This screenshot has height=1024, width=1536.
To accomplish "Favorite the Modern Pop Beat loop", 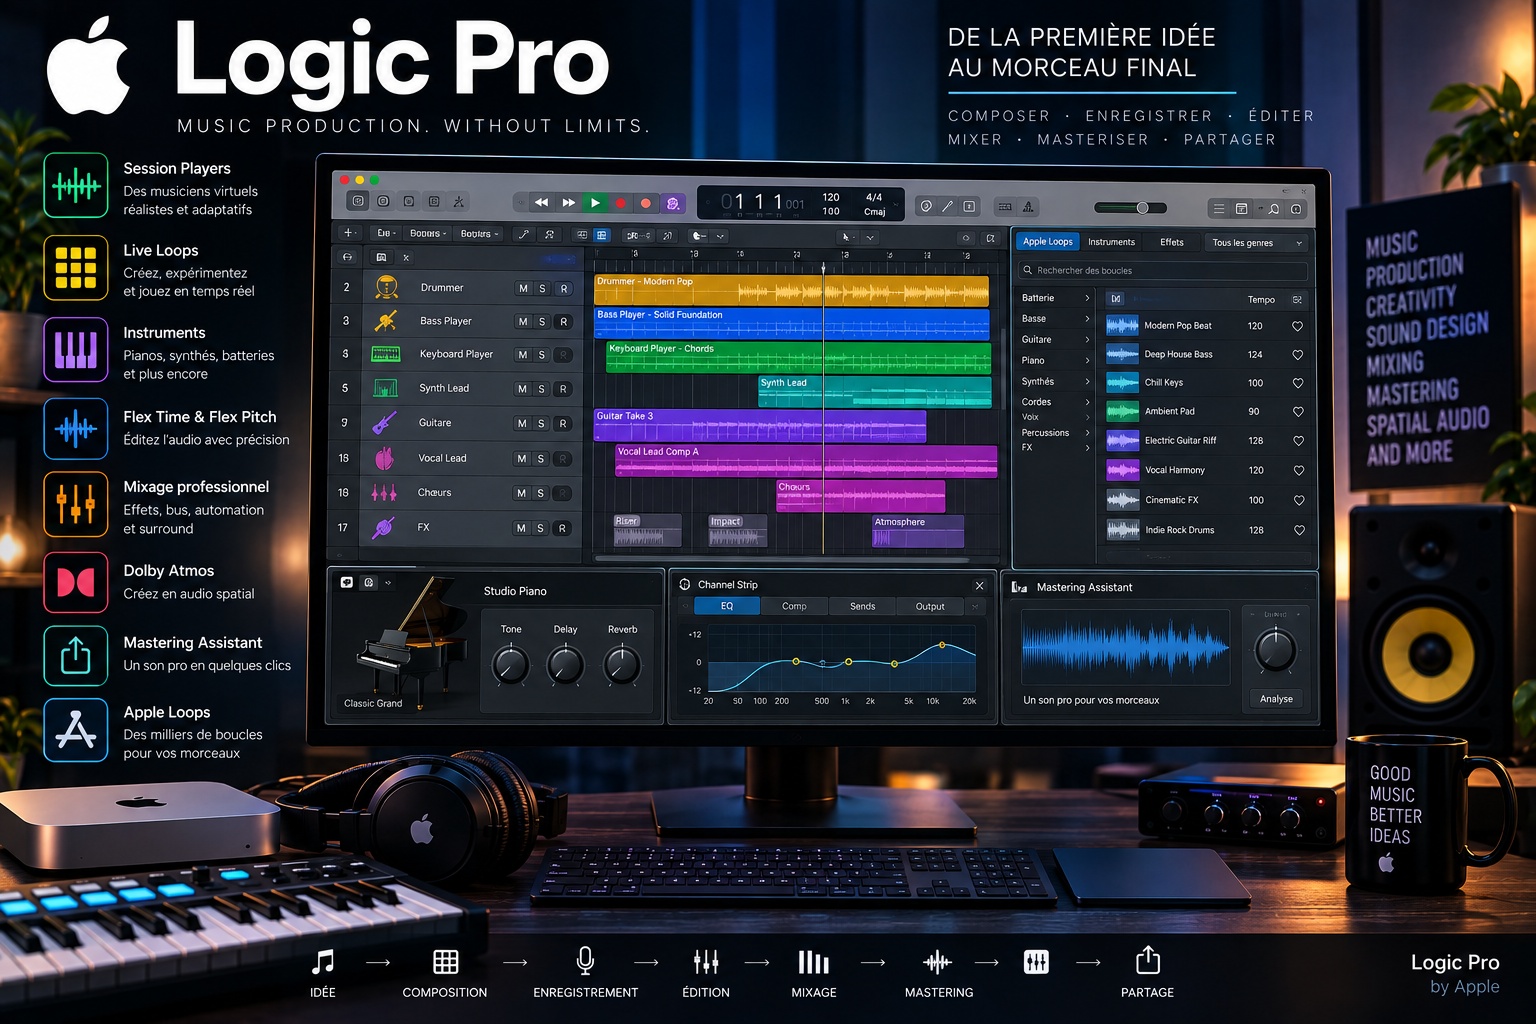I will pos(1298,326).
